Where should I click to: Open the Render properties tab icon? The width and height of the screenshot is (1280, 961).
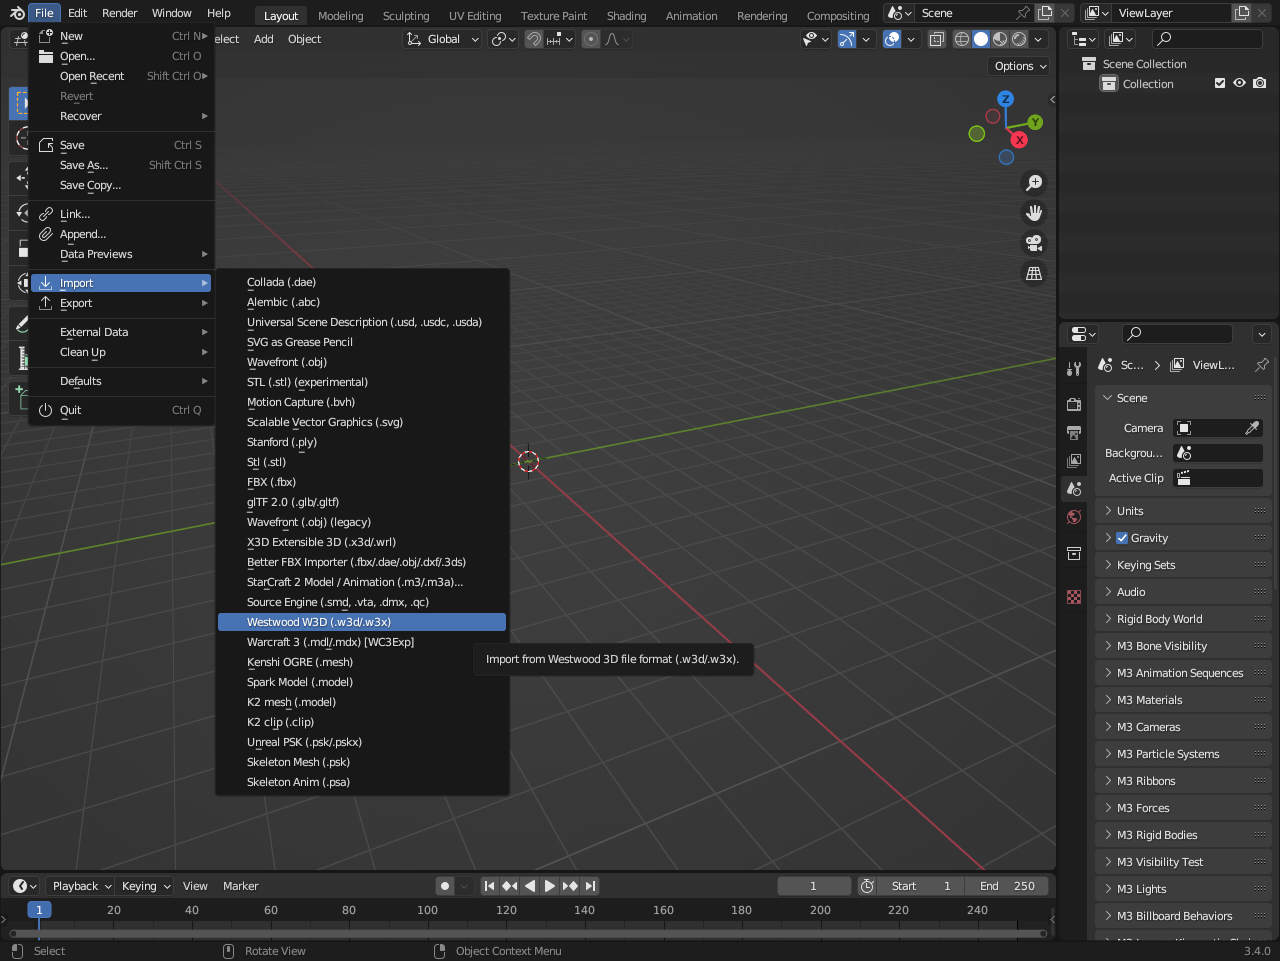pos(1074,405)
